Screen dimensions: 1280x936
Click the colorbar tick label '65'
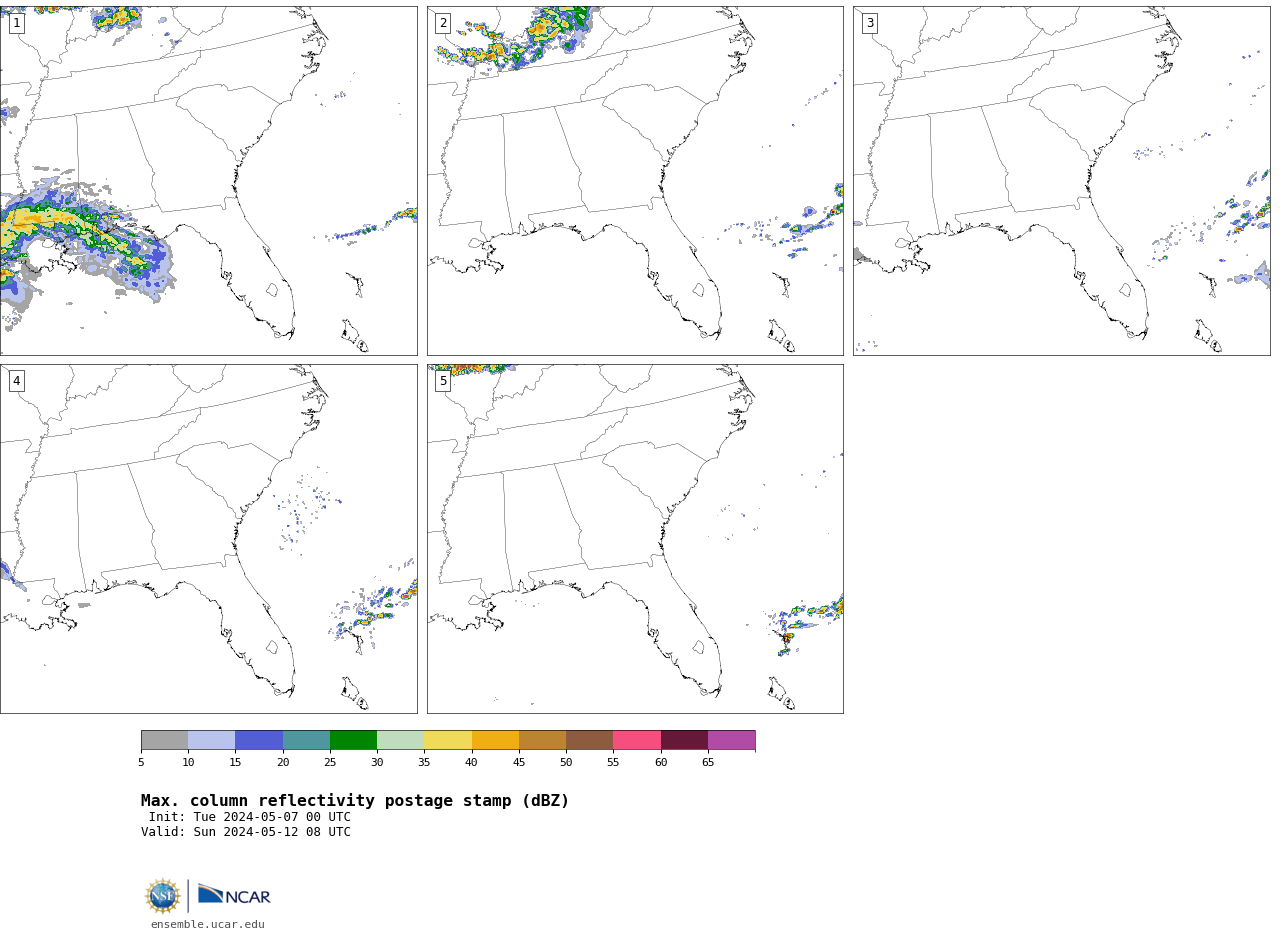[708, 763]
